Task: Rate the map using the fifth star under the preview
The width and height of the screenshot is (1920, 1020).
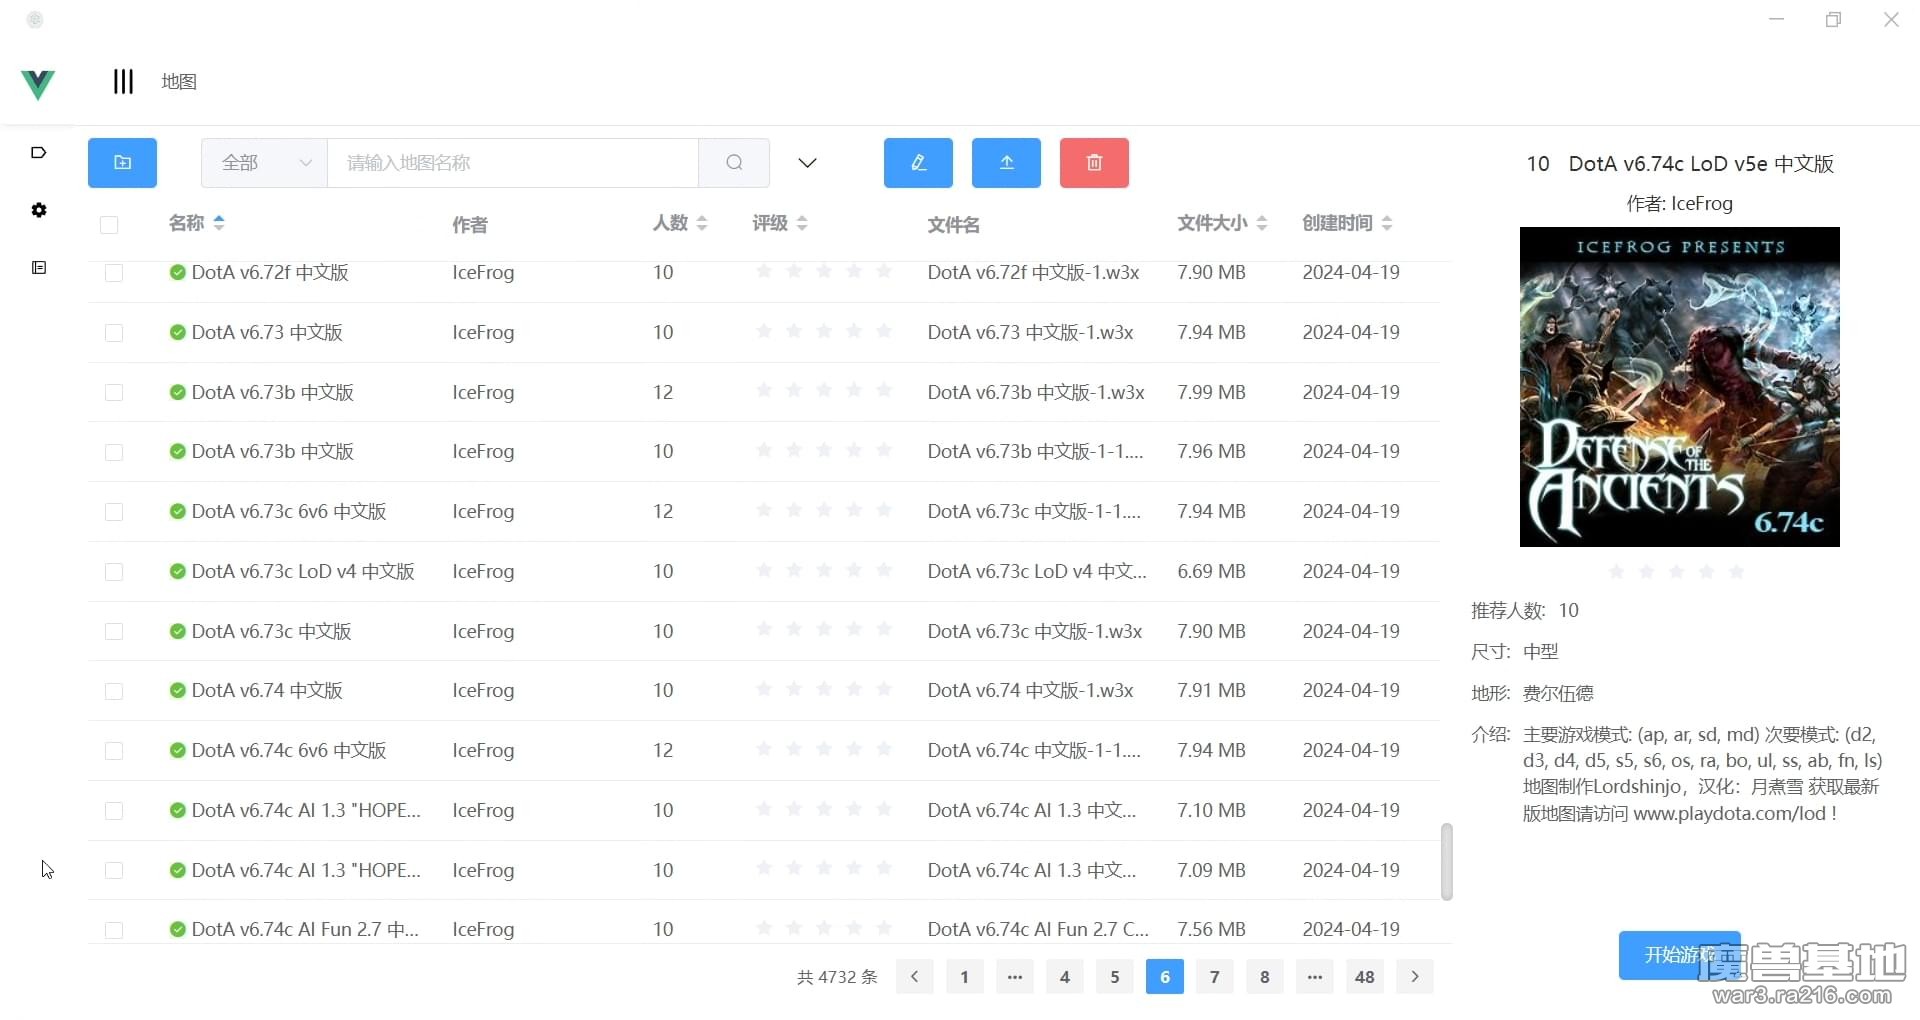Action: point(1736,572)
